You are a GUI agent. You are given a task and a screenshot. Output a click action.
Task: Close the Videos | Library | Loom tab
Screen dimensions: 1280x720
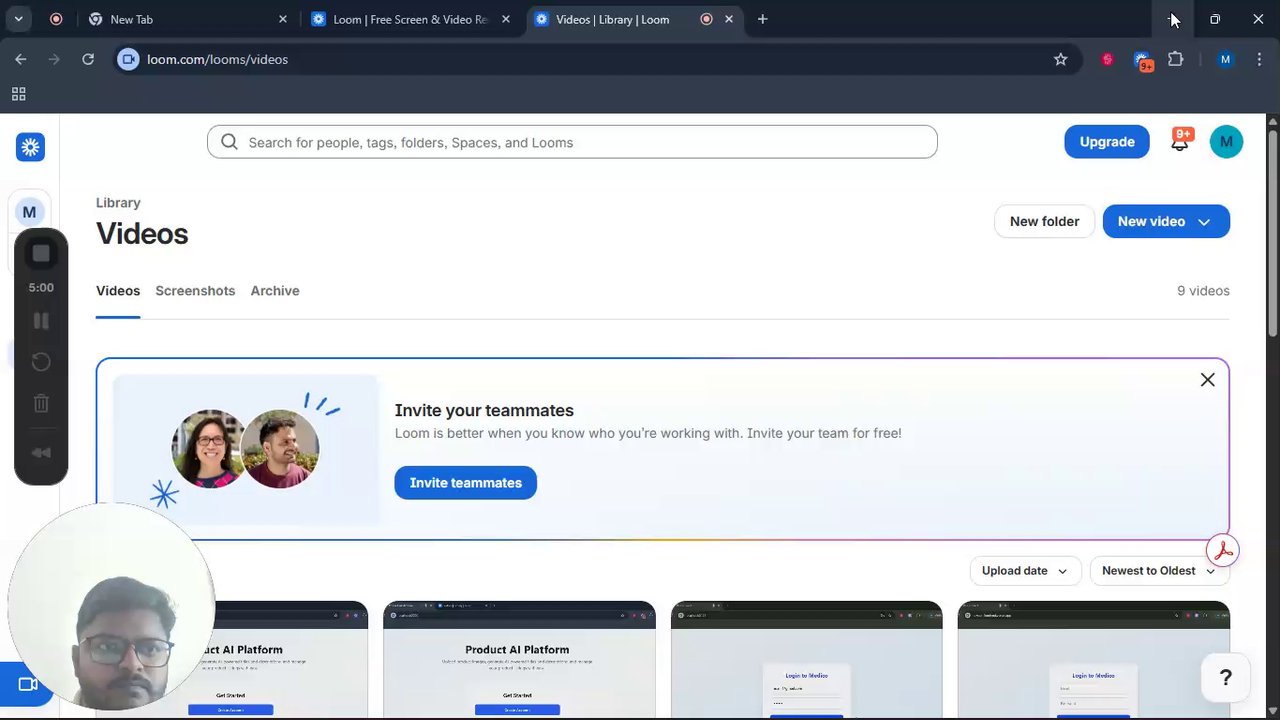pyautogui.click(x=729, y=19)
